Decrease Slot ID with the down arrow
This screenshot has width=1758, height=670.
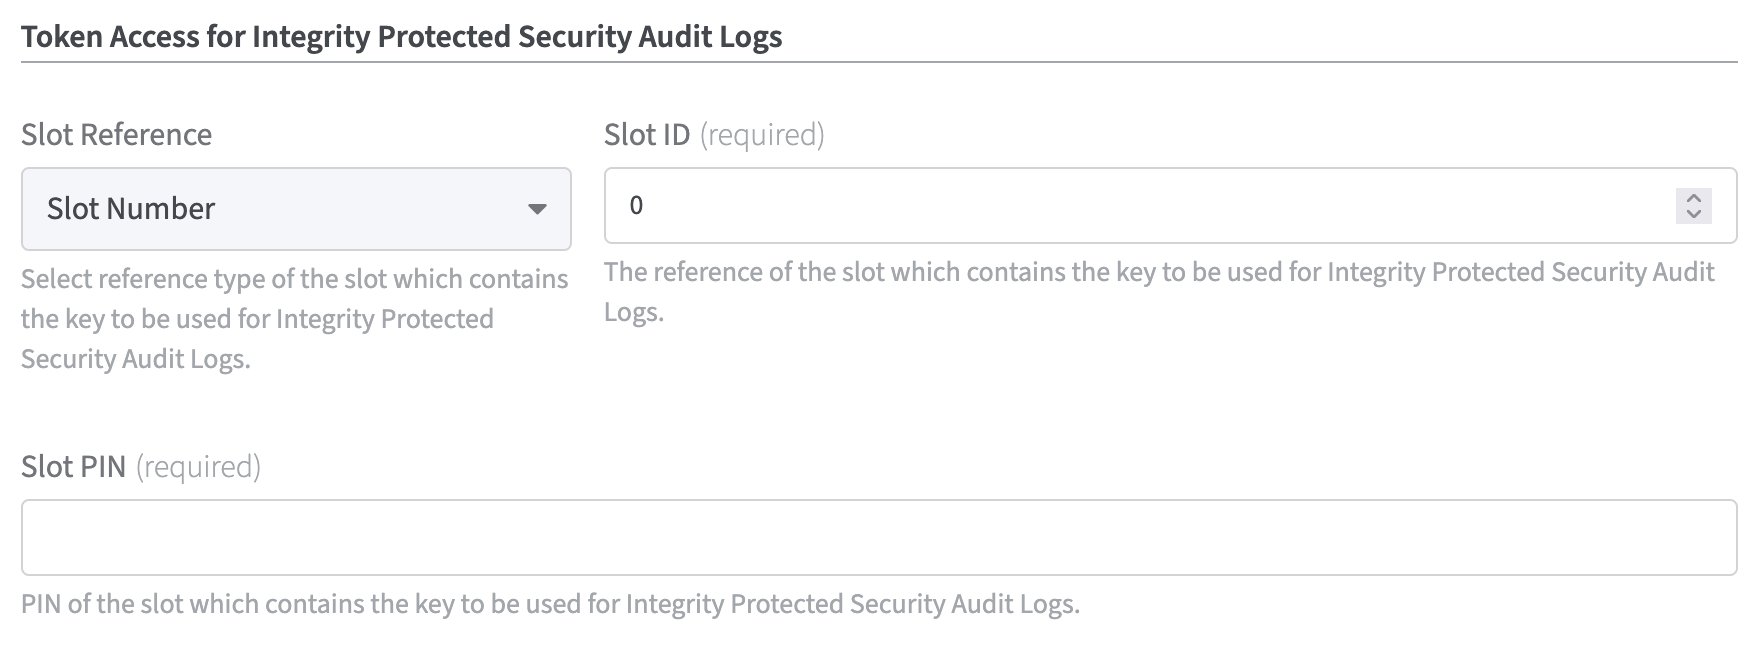pos(1693,214)
